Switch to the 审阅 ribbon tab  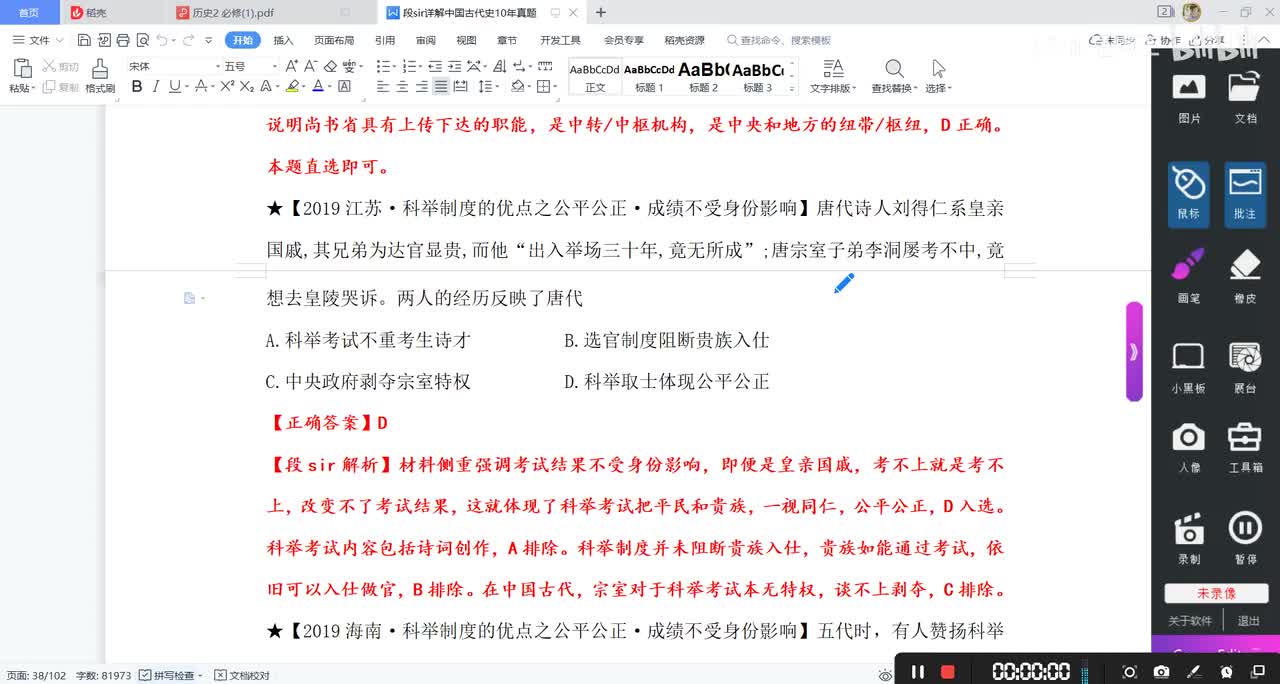click(425, 40)
